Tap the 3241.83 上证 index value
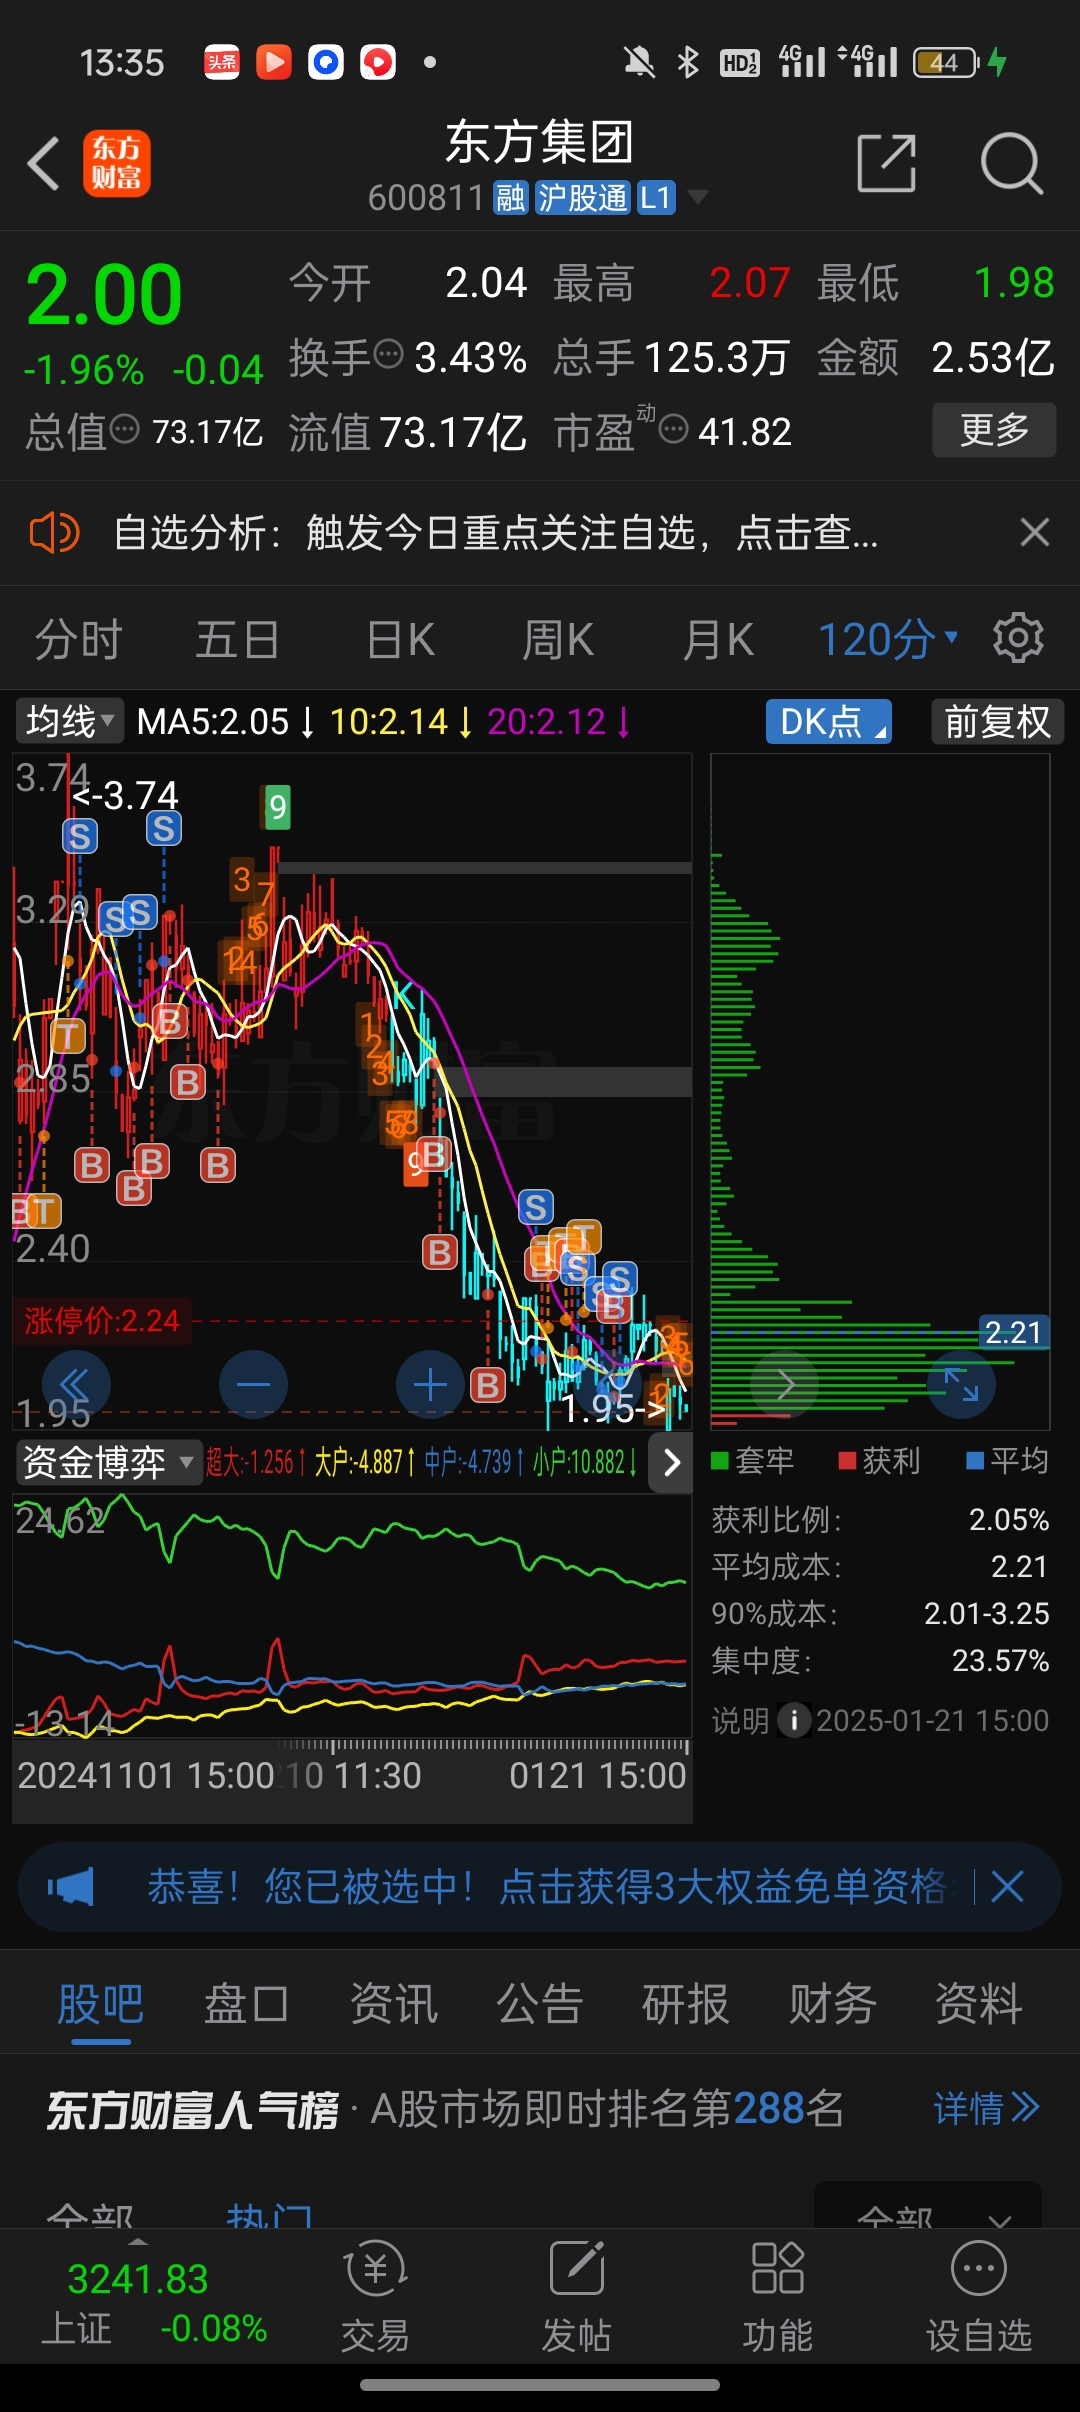The height and width of the screenshot is (2412, 1080). click(138, 2279)
